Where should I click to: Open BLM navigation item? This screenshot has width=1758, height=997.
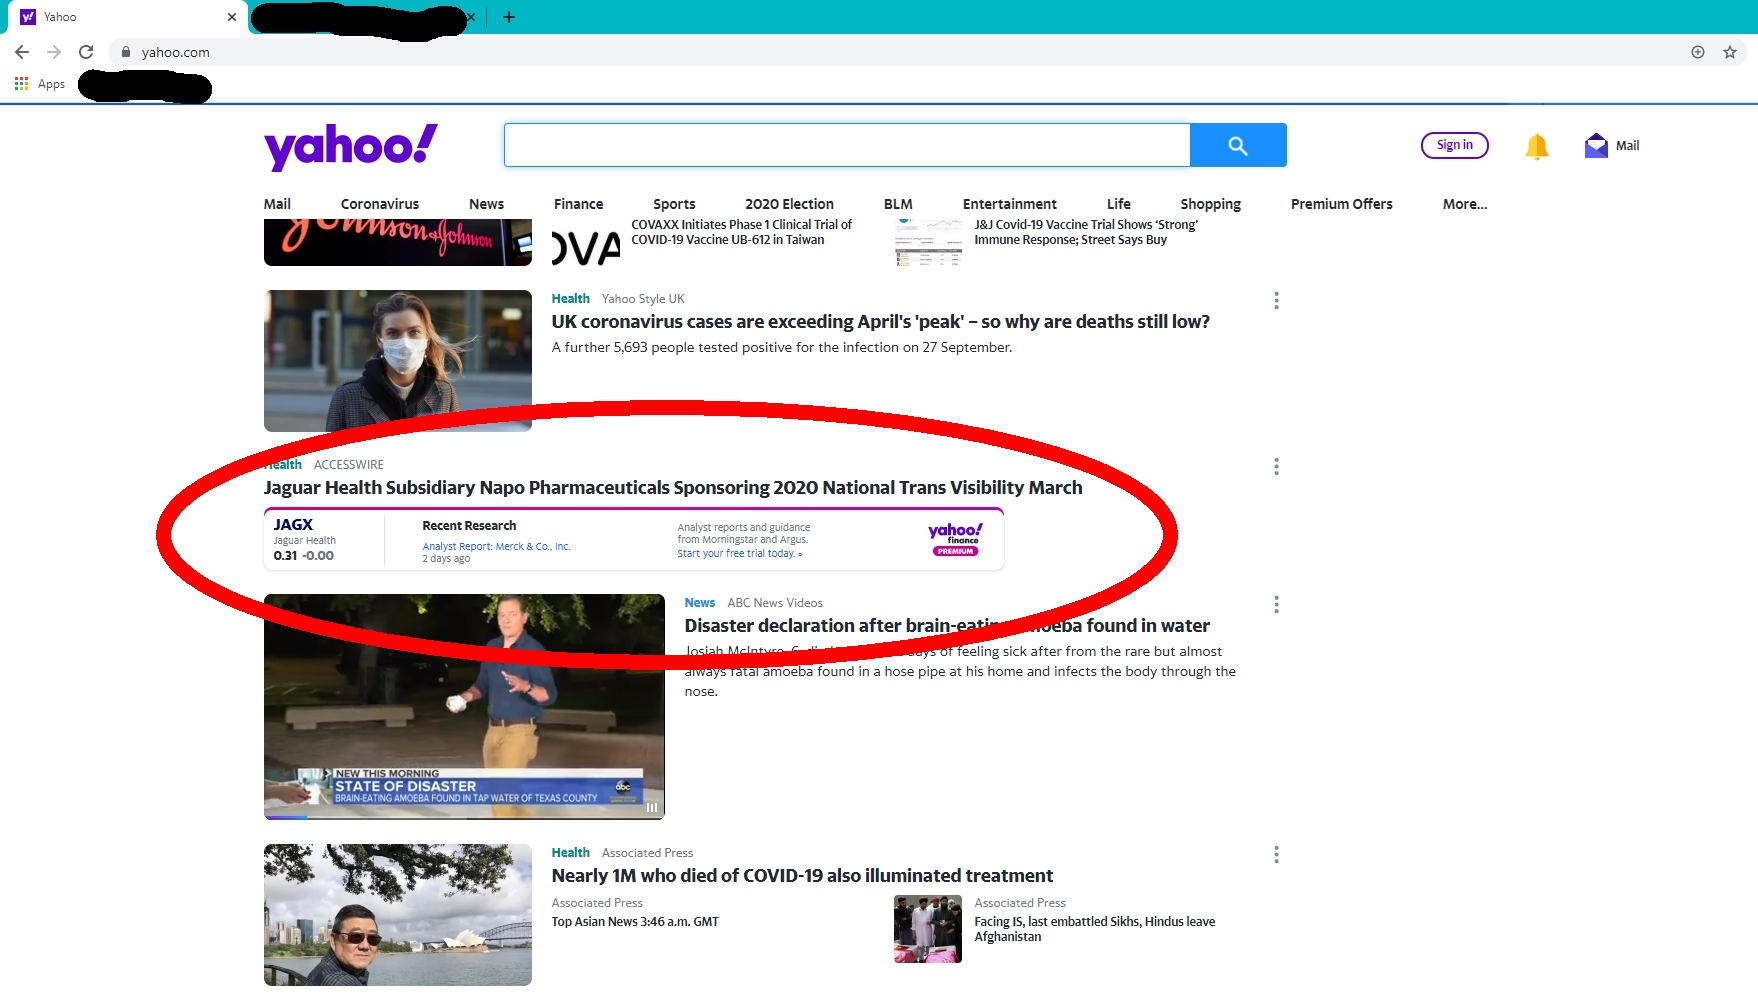(898, 204)
